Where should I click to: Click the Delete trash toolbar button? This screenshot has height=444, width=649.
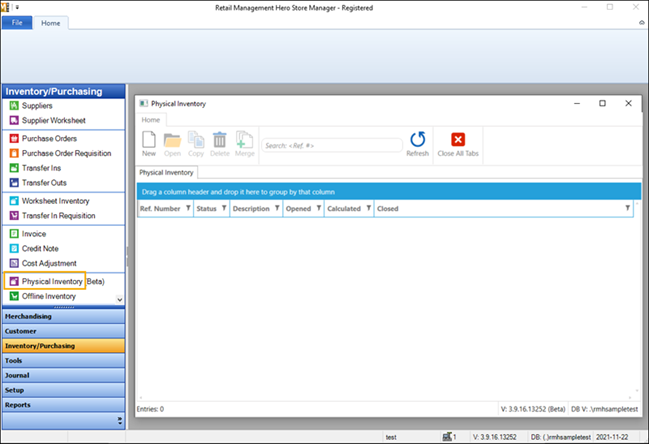point(219,144)
